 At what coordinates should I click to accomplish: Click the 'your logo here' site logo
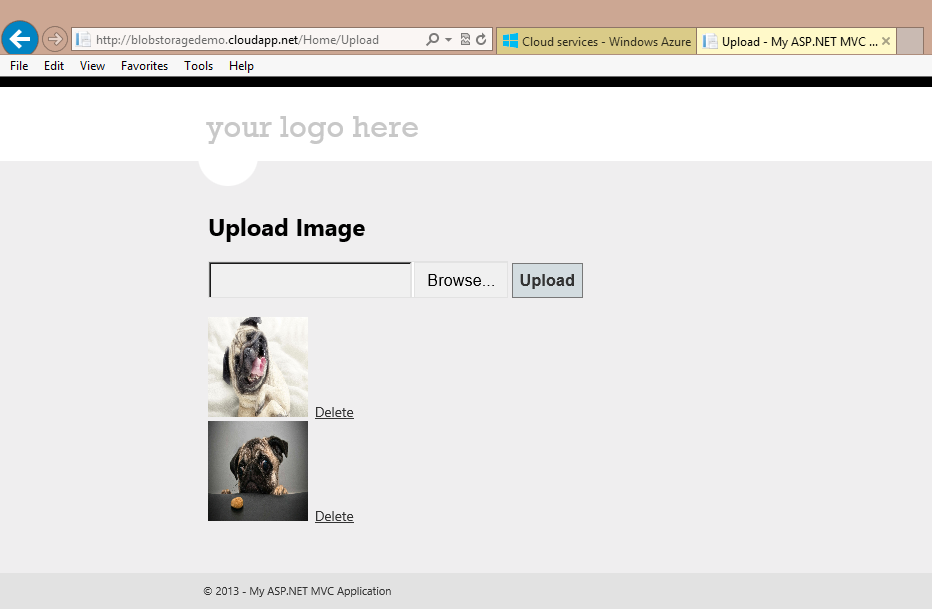[312, 128]
